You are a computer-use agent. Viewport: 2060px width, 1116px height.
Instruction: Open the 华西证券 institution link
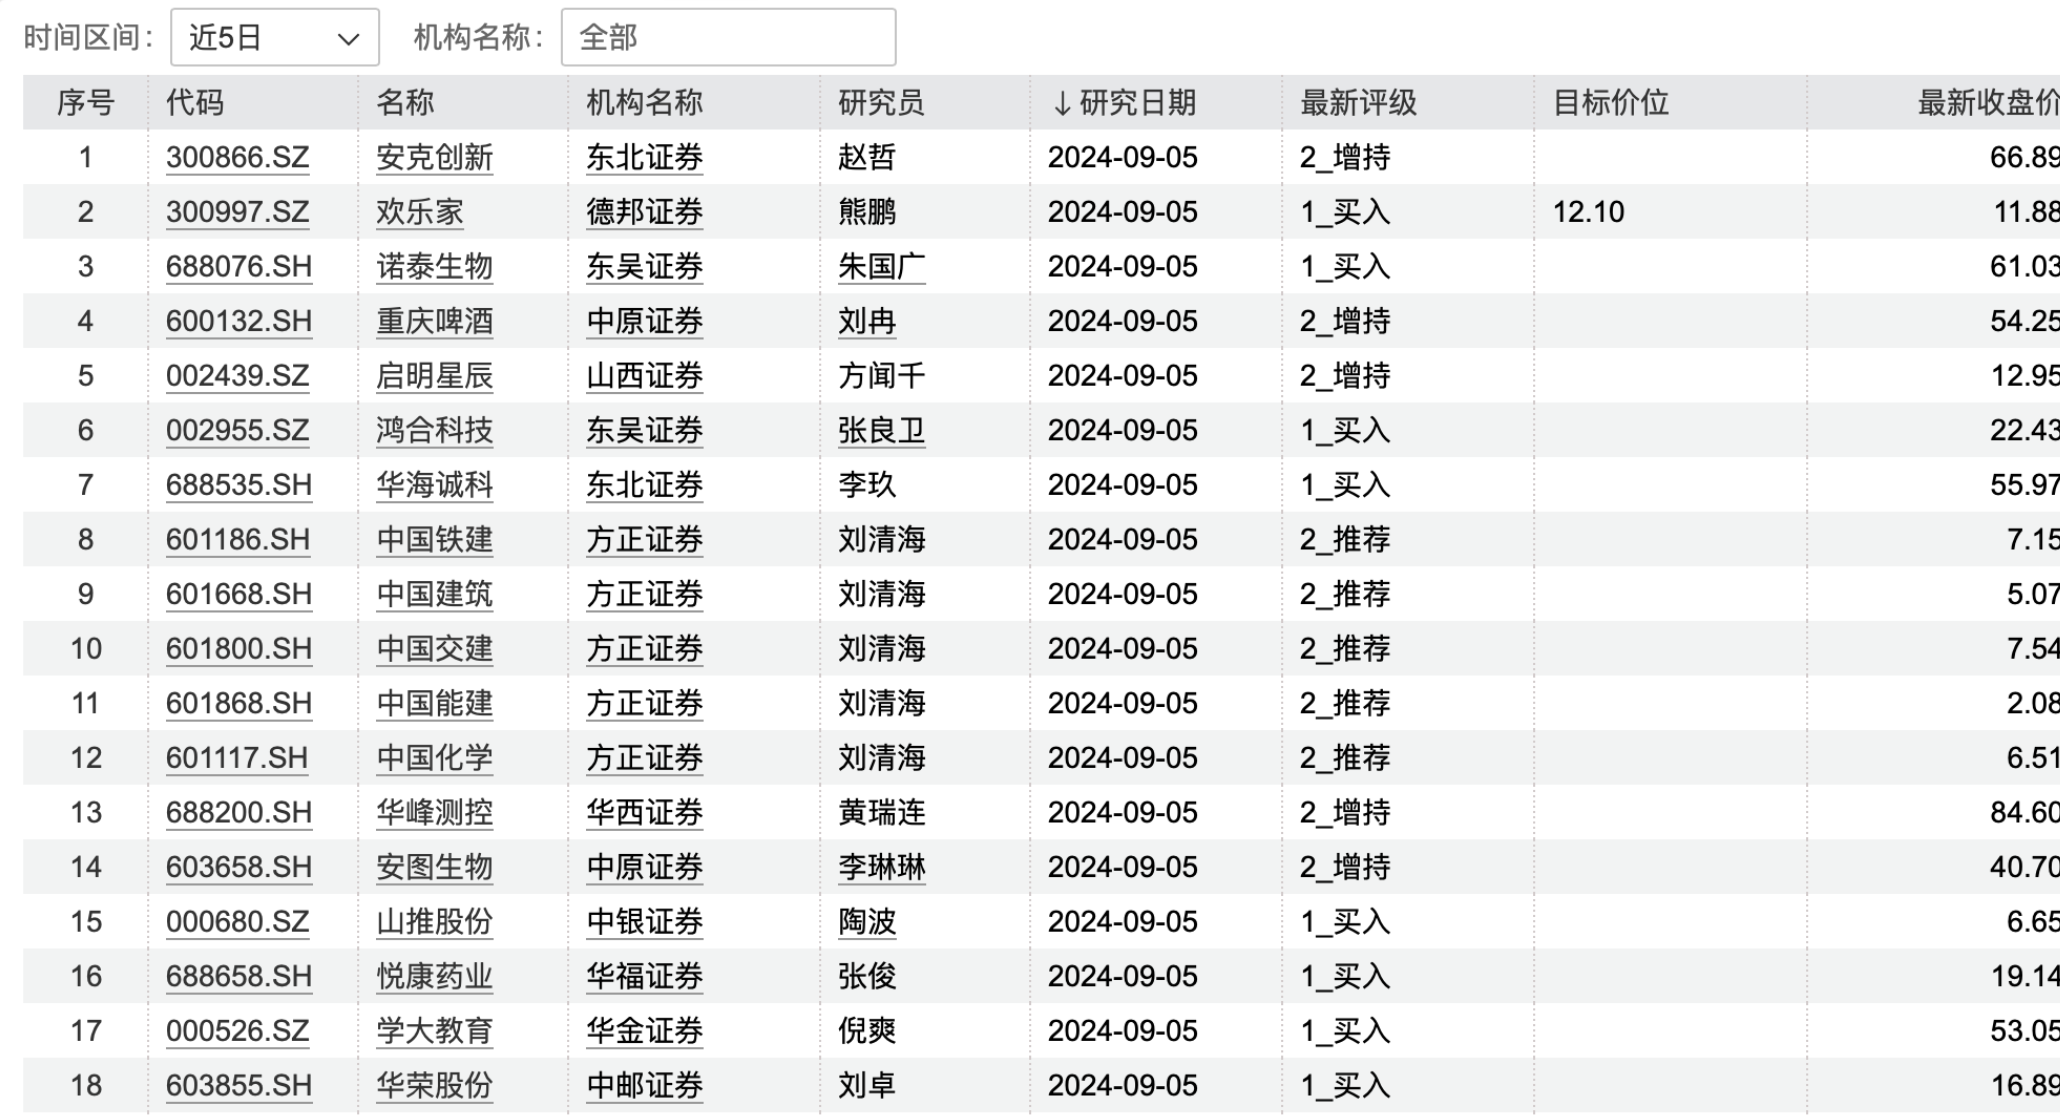[x=644, y=813]
